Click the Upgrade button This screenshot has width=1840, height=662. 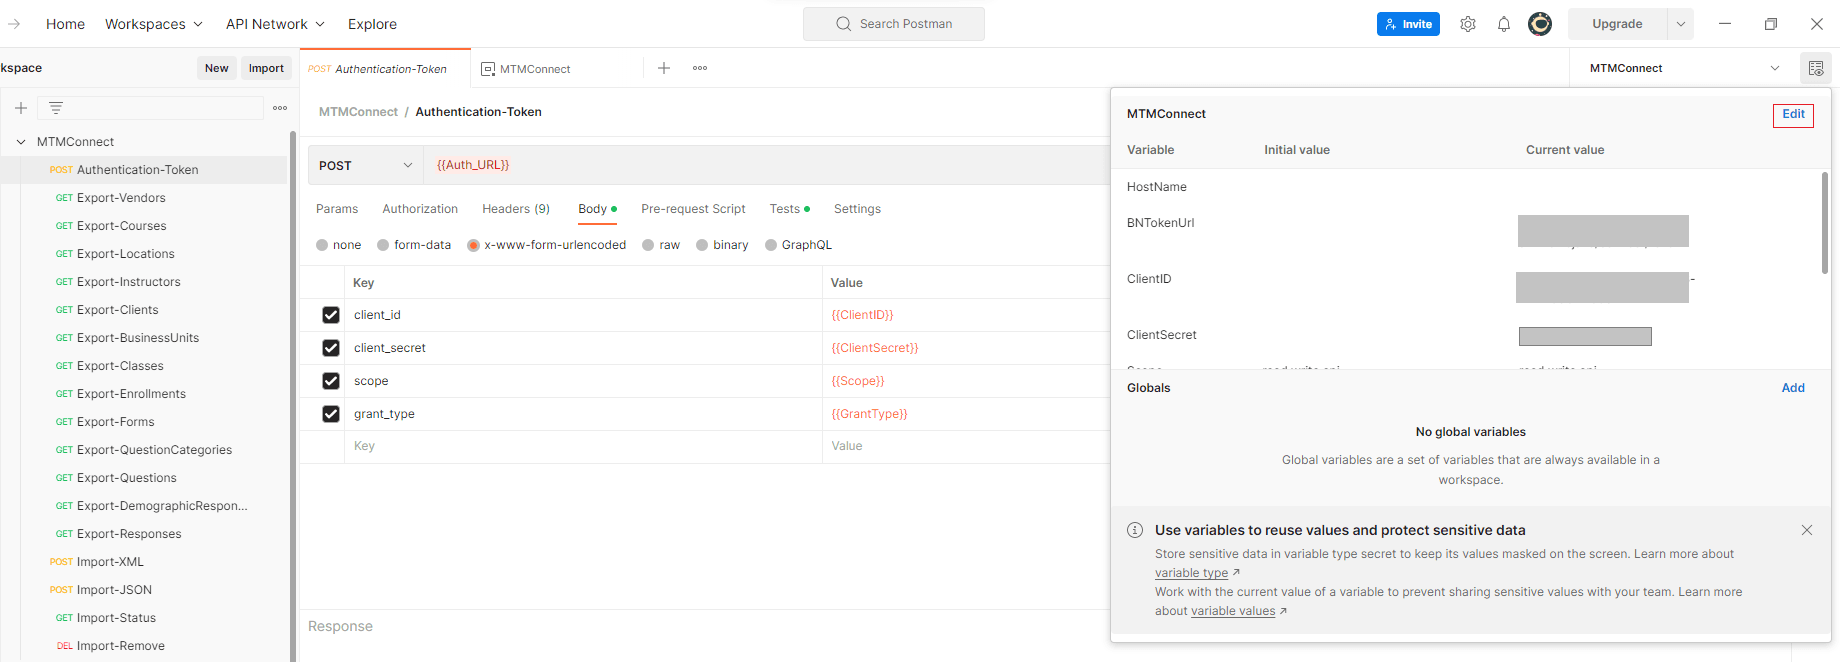(1617, 24)
